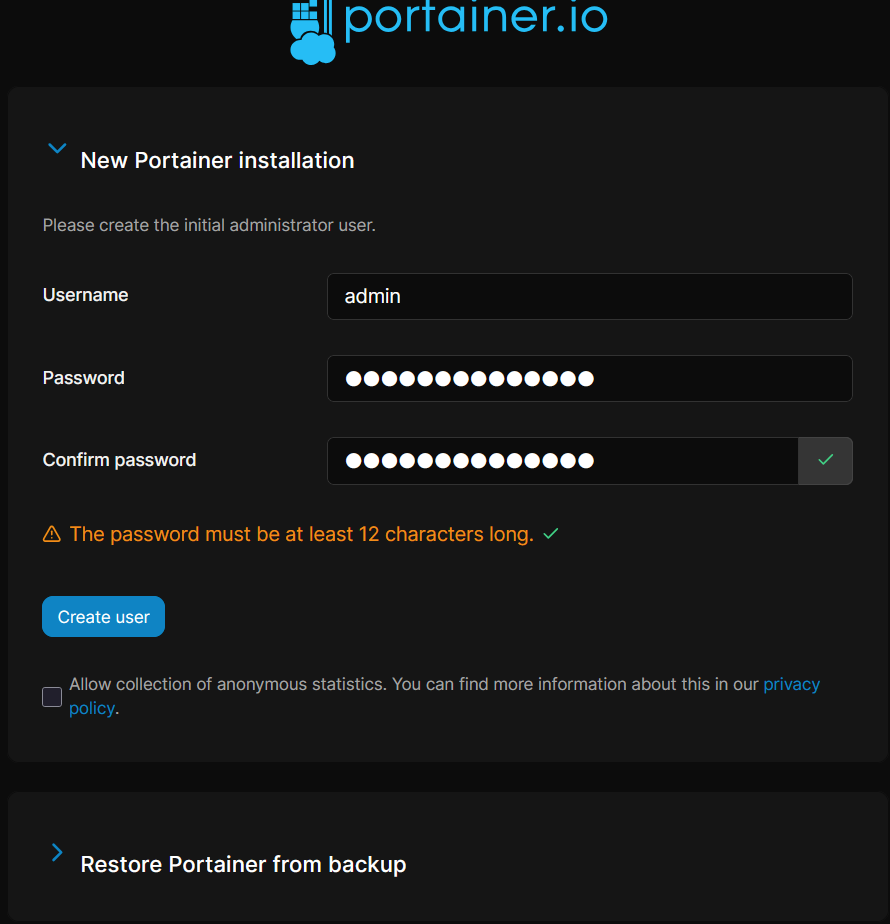Image resolution: width=890 pixels, height=924 pixels.
Task: Click the Username field label
Action: tap(85, 295)
